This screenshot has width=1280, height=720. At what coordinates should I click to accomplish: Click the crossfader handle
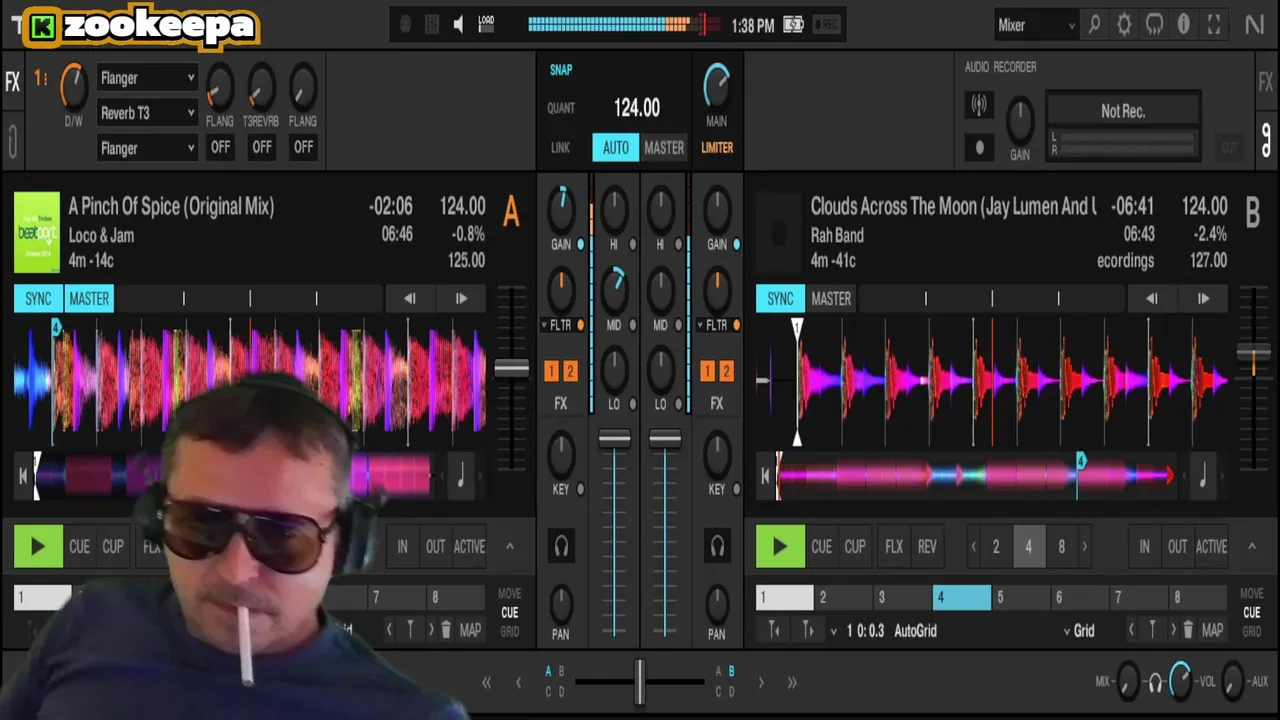tap(639, 682)
